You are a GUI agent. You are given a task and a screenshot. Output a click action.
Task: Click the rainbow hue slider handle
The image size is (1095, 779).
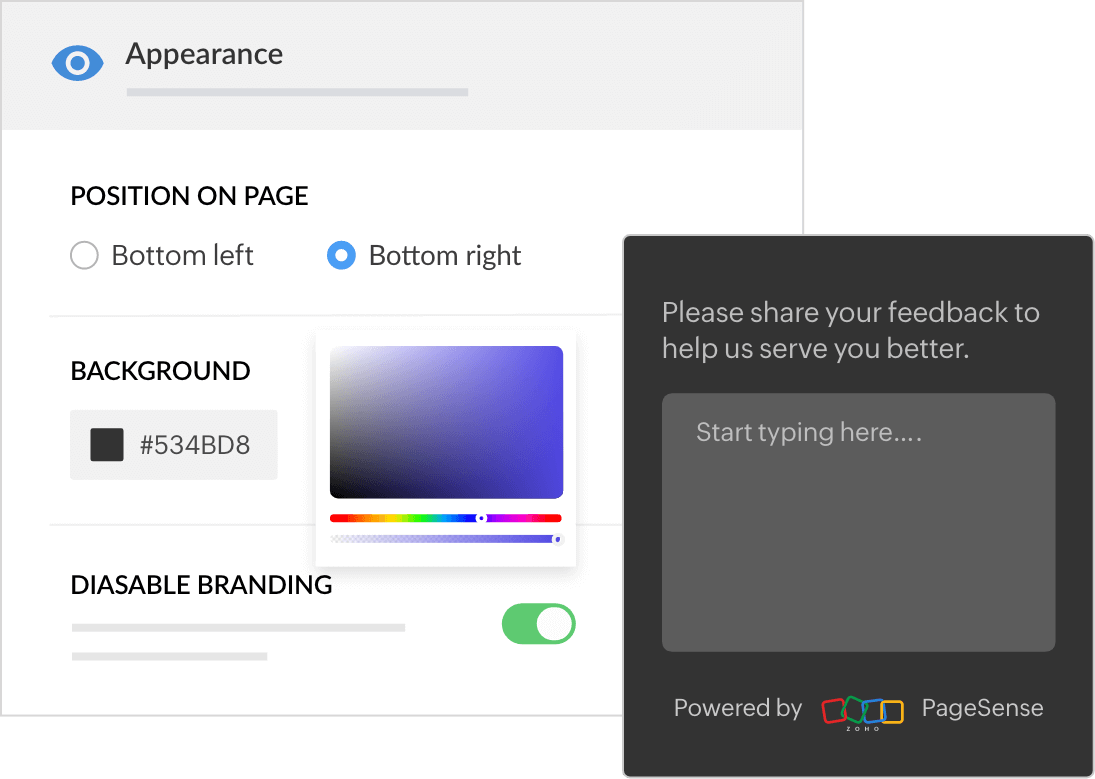point(481,518)
